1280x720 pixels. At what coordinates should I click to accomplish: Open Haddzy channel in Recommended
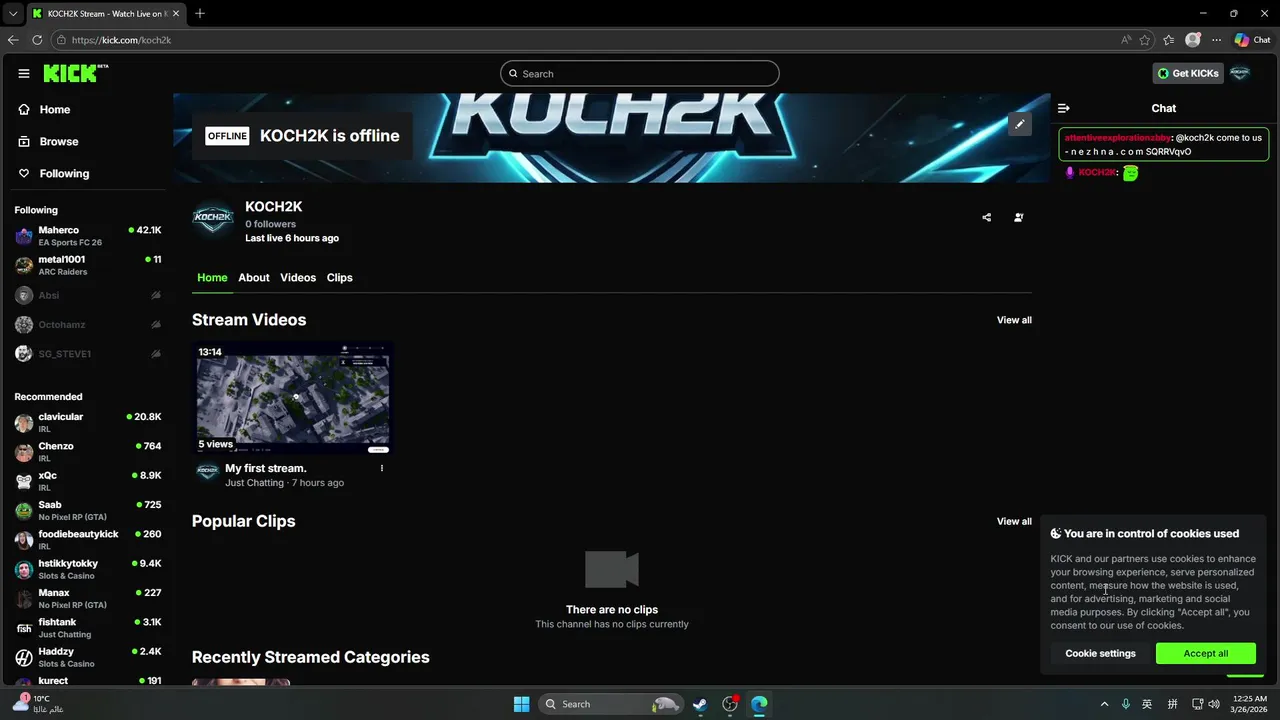tap(88, 657)
